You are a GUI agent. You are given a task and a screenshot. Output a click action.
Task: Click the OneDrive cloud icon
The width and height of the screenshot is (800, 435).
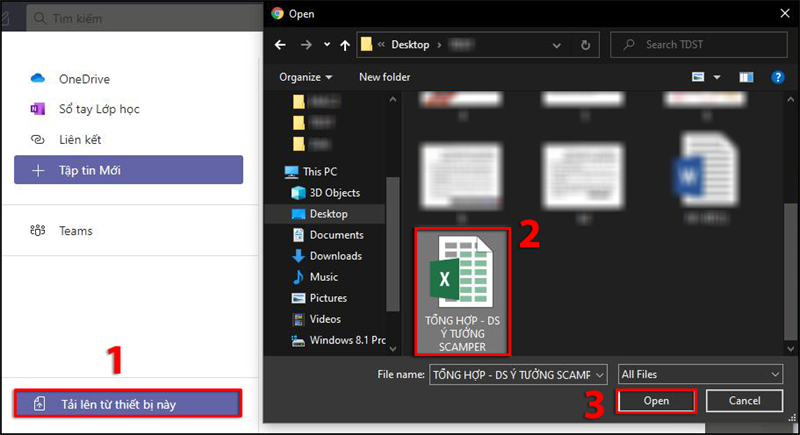pyautogui.click(x=38, y=79)
